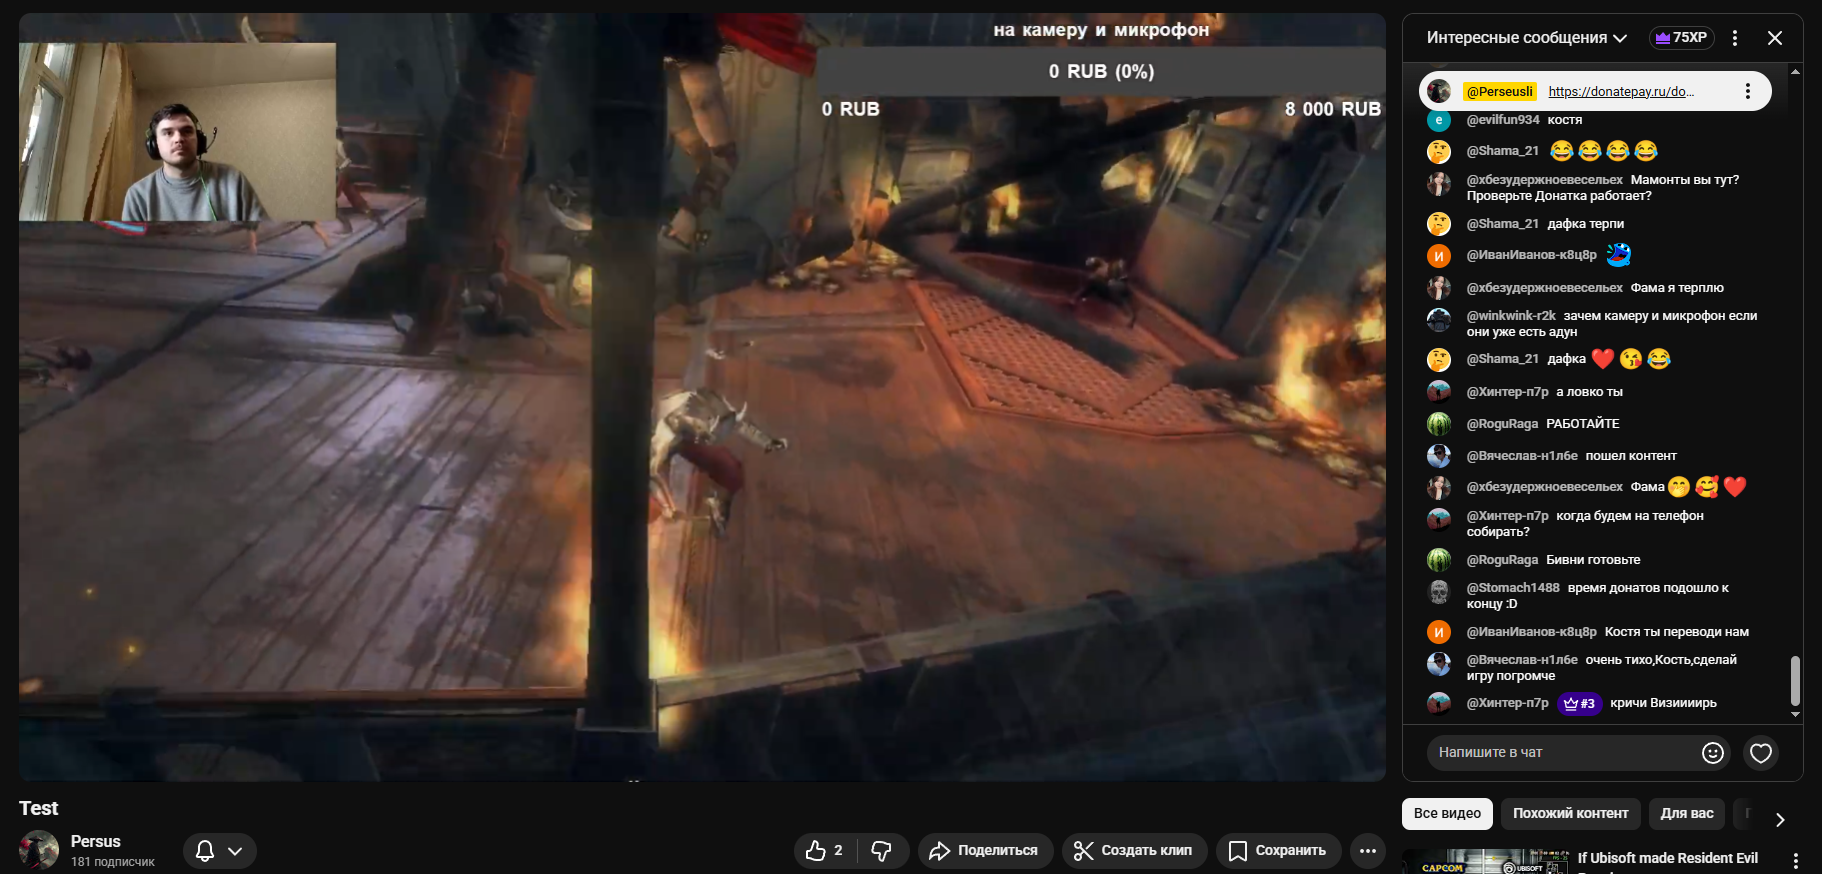The height and width of the screenshot is (874, 1822).
Task: Click the message 'РАБОТАЙТЕ' from @RoguRaga
Action: 1583,424
